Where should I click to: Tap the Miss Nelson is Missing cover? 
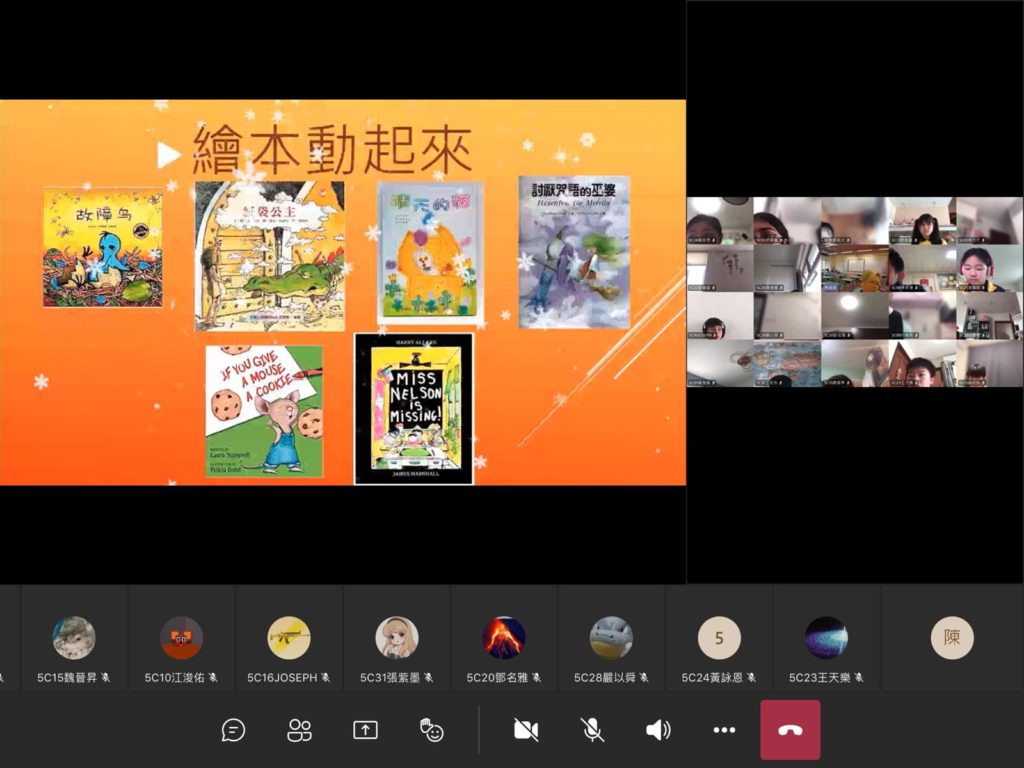pyautogui.click(x=414, y=409)
